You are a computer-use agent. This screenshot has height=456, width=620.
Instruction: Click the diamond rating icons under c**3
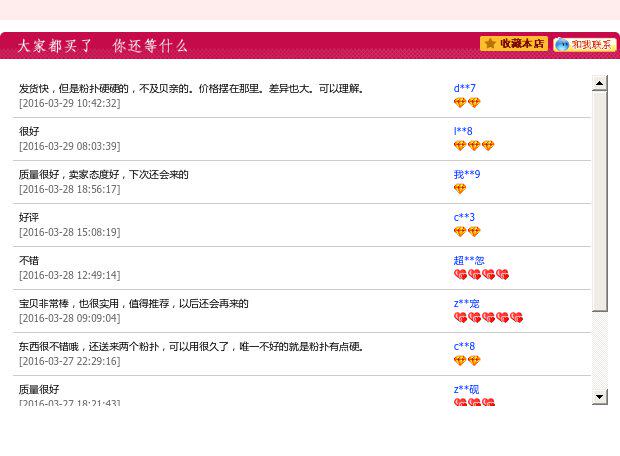(x=467, y=232)
